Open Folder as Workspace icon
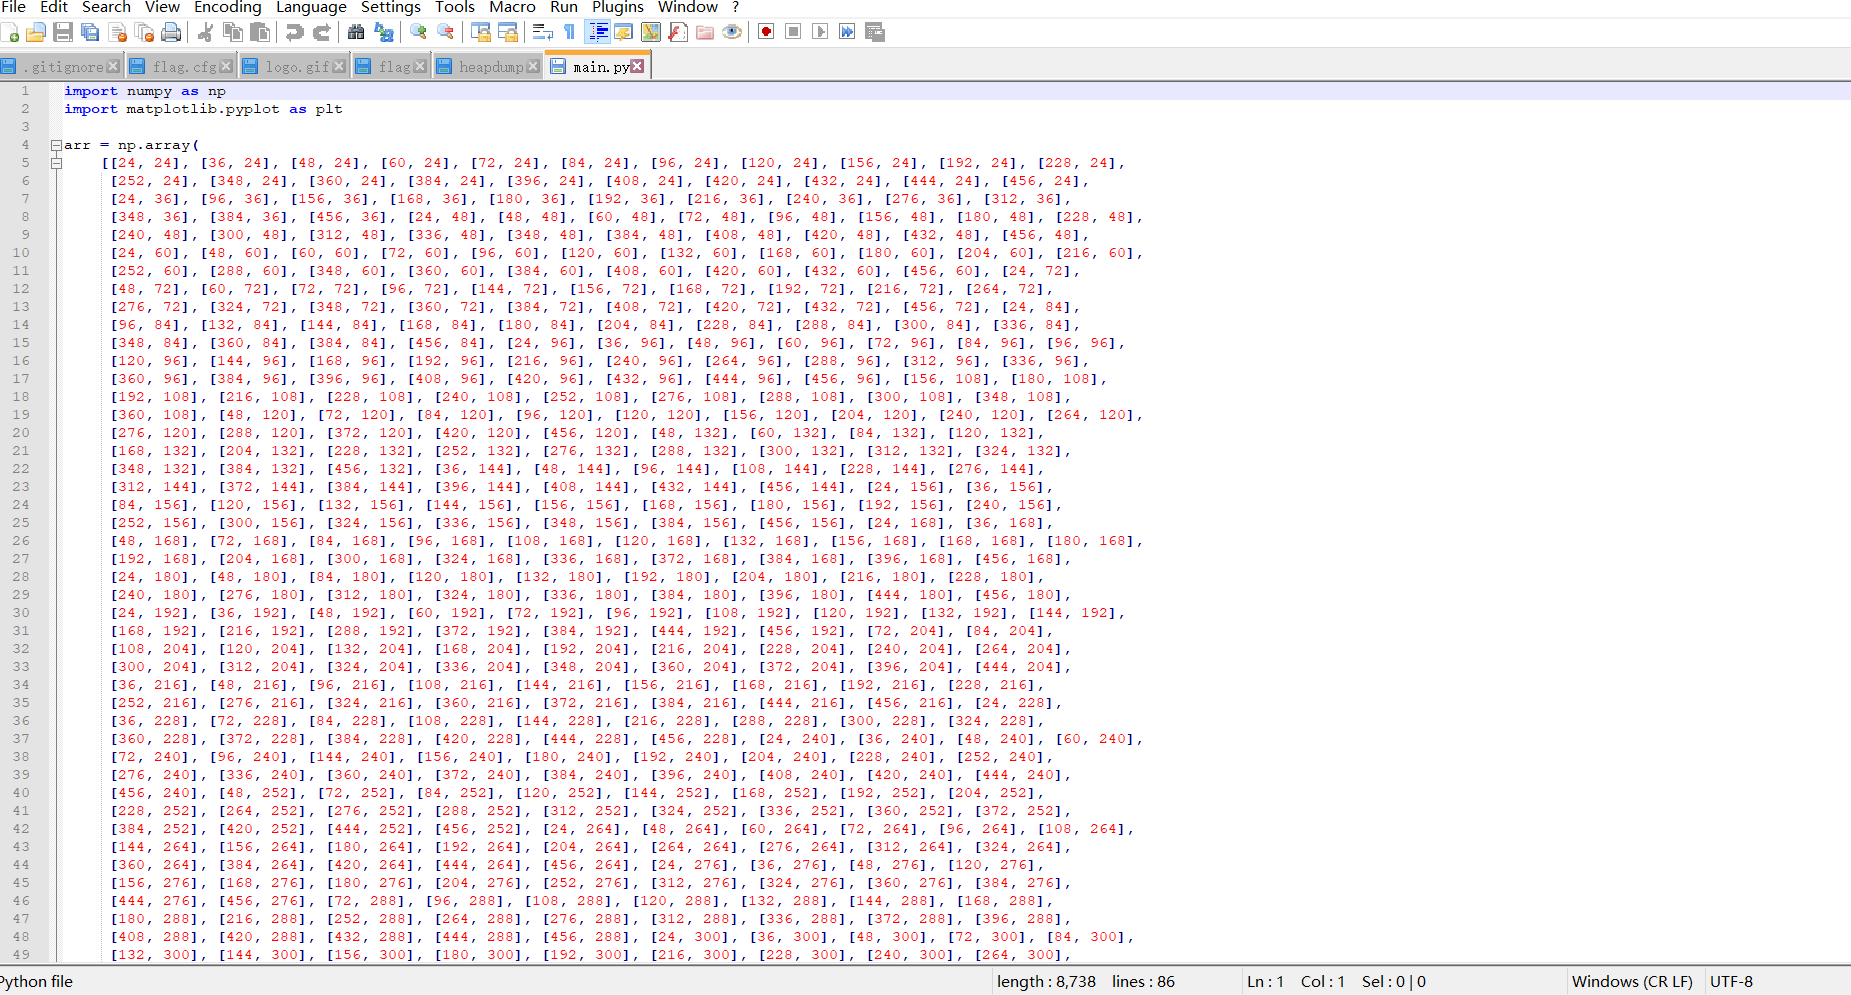The image size is (1851, 995). 704,33
